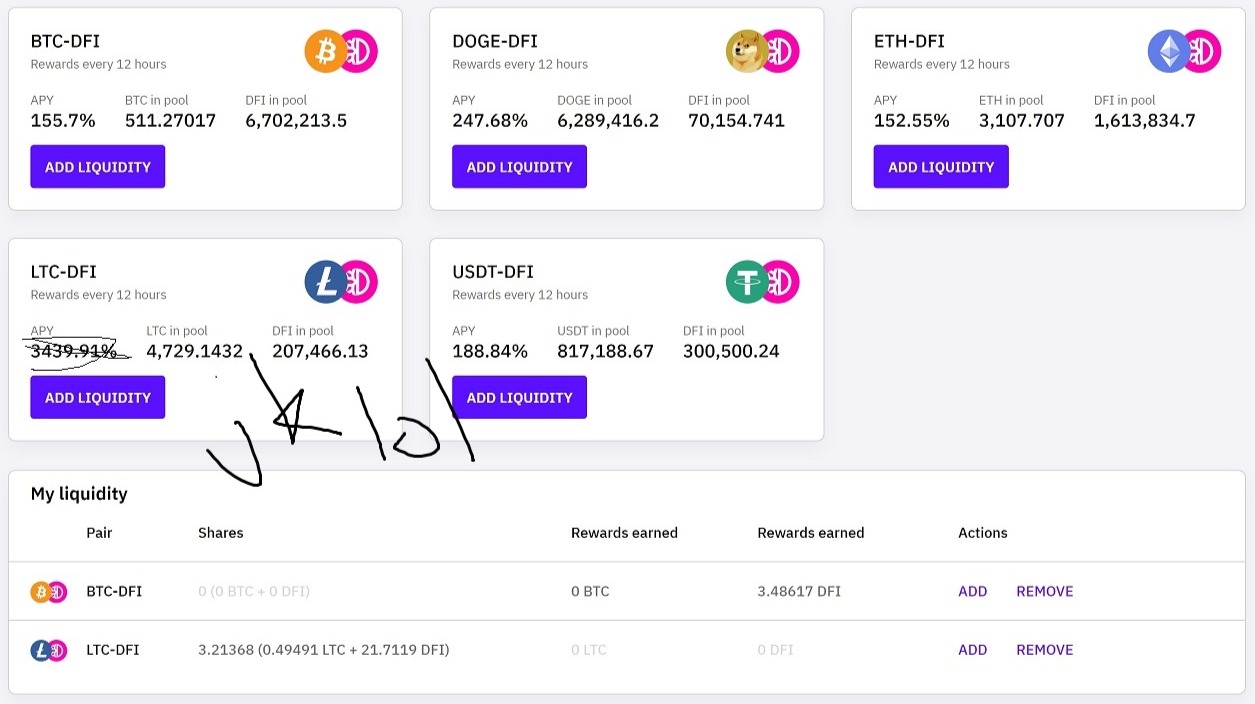The height and width of the screenshot is (704, 1255).
Task: Add liquidity to the USDT-DFI pool
Action: point(519,398)
